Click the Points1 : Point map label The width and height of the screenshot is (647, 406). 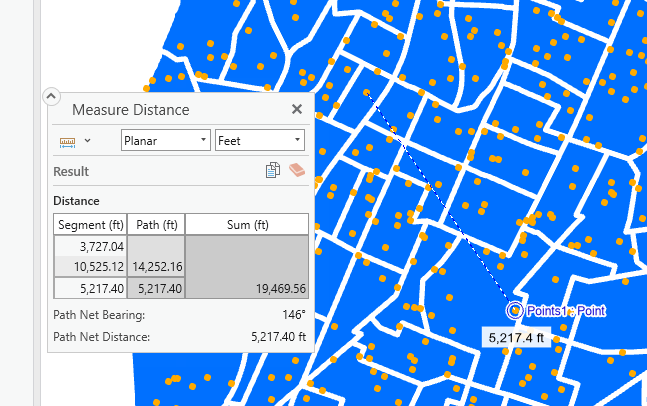coord(566,311)
